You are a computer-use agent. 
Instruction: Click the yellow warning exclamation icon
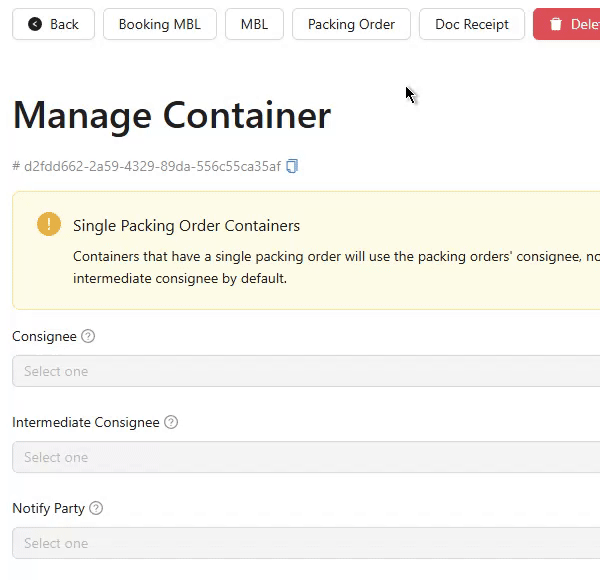click(x=49, y=224)
